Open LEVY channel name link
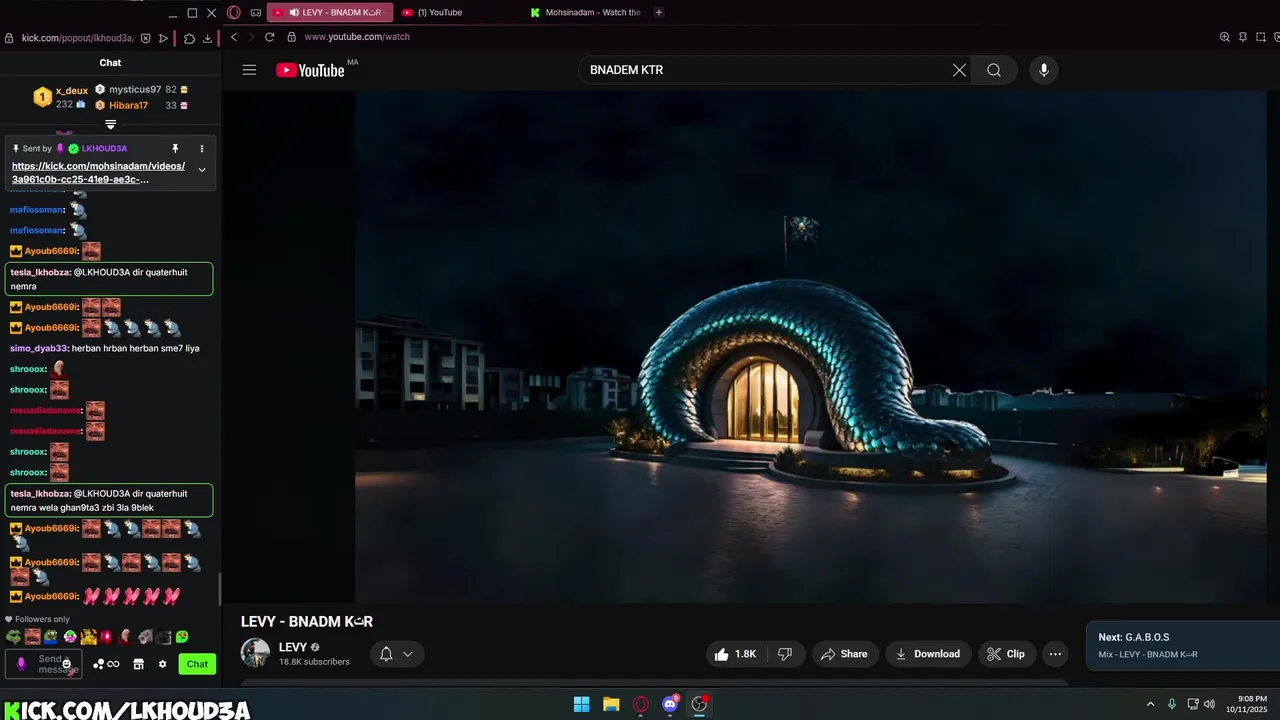This screenshot has height=720, width=1280. [292, 647]
